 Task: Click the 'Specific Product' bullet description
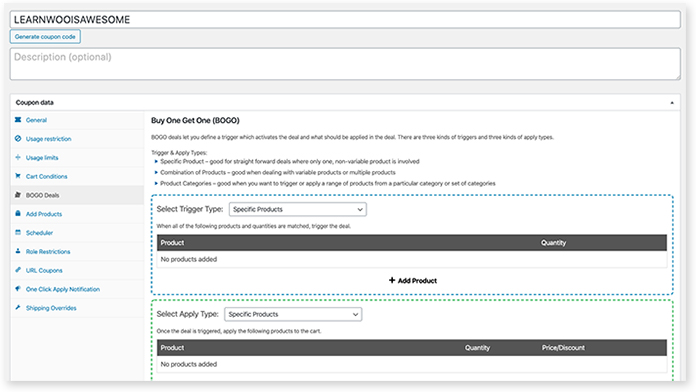[290, 162]
